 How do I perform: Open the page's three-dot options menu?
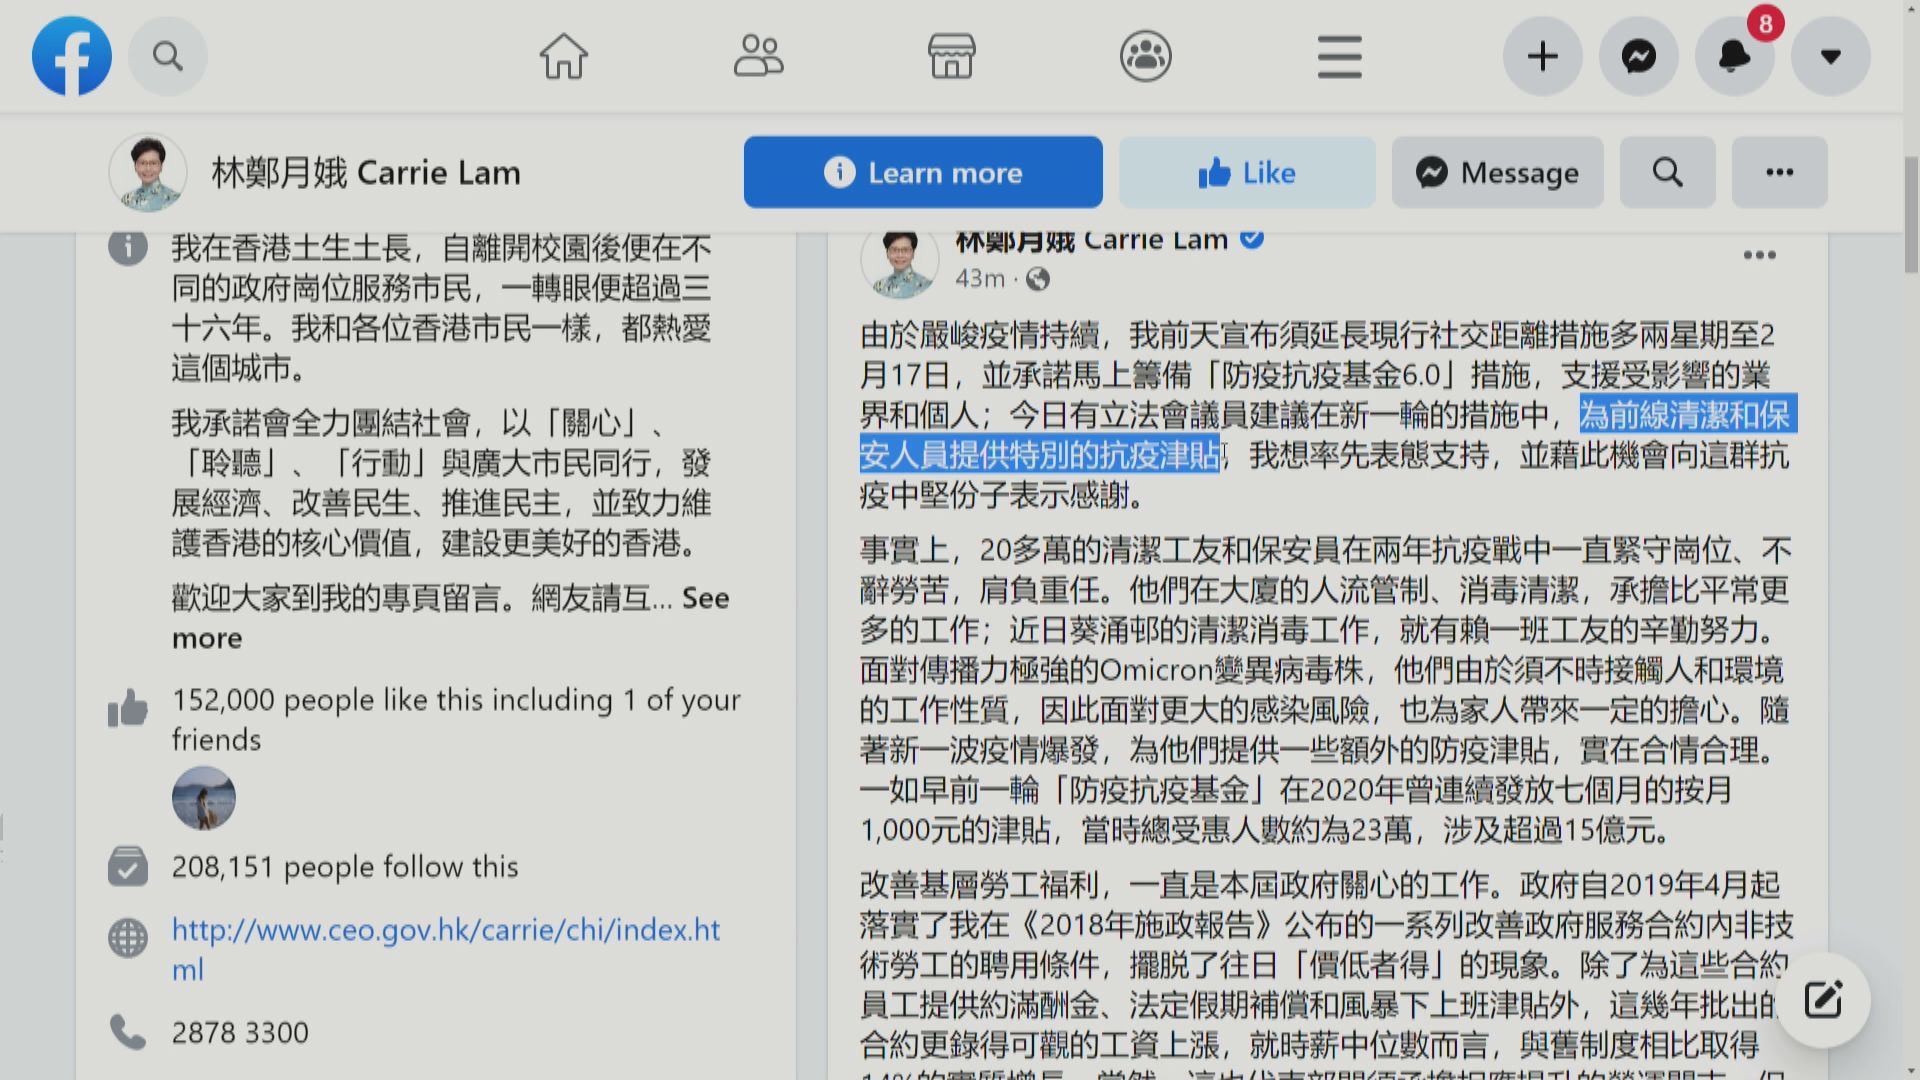[x=1779, y=173]
